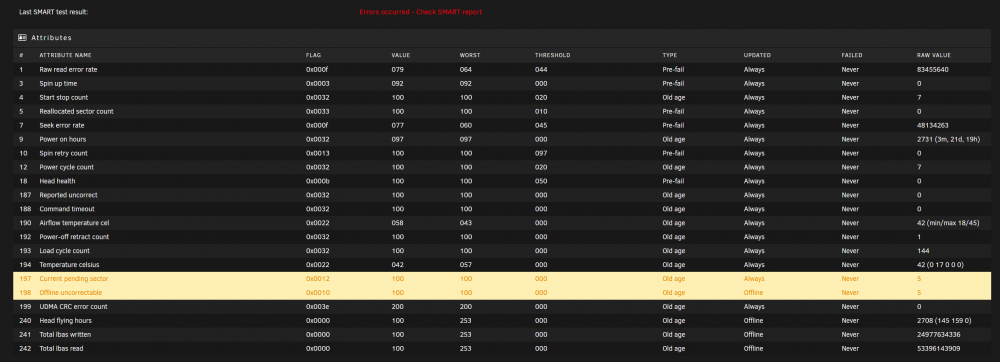The height and width of the screenshot is (362, 1000).
Task: Click raw value '24977634336'
Action: click(938, 335)
